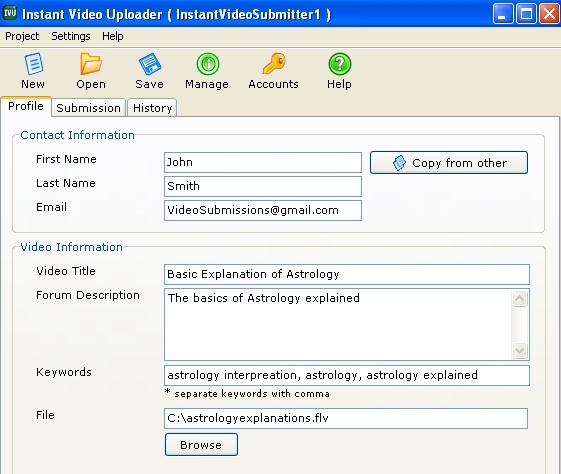Click the Browse button for the video file

point(201,445)
